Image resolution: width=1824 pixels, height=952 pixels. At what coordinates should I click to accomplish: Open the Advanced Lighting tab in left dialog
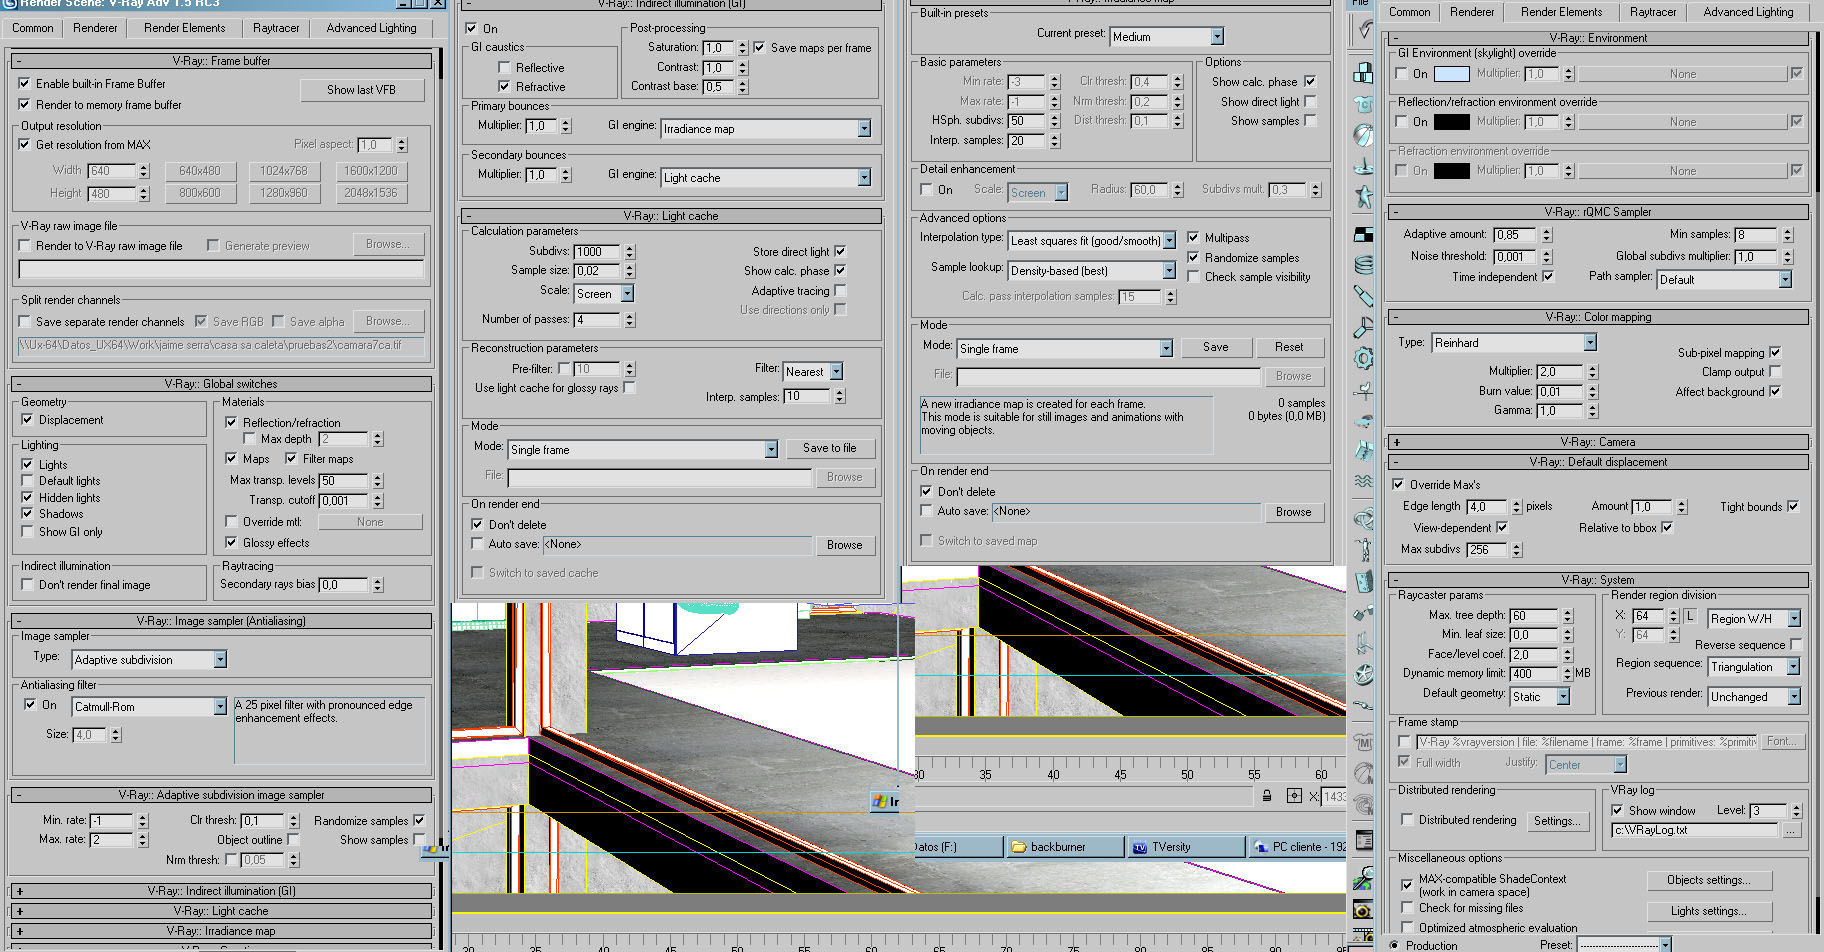pyautogui.click(x=371, y=28)
